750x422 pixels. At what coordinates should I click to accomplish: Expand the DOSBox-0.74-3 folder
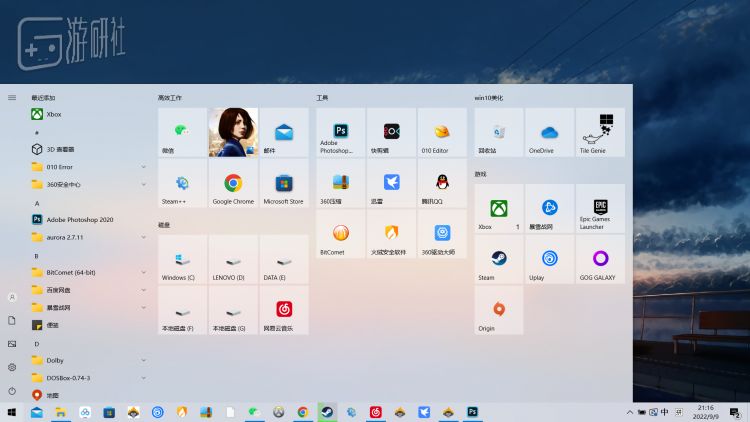click(x=88, y=378)
